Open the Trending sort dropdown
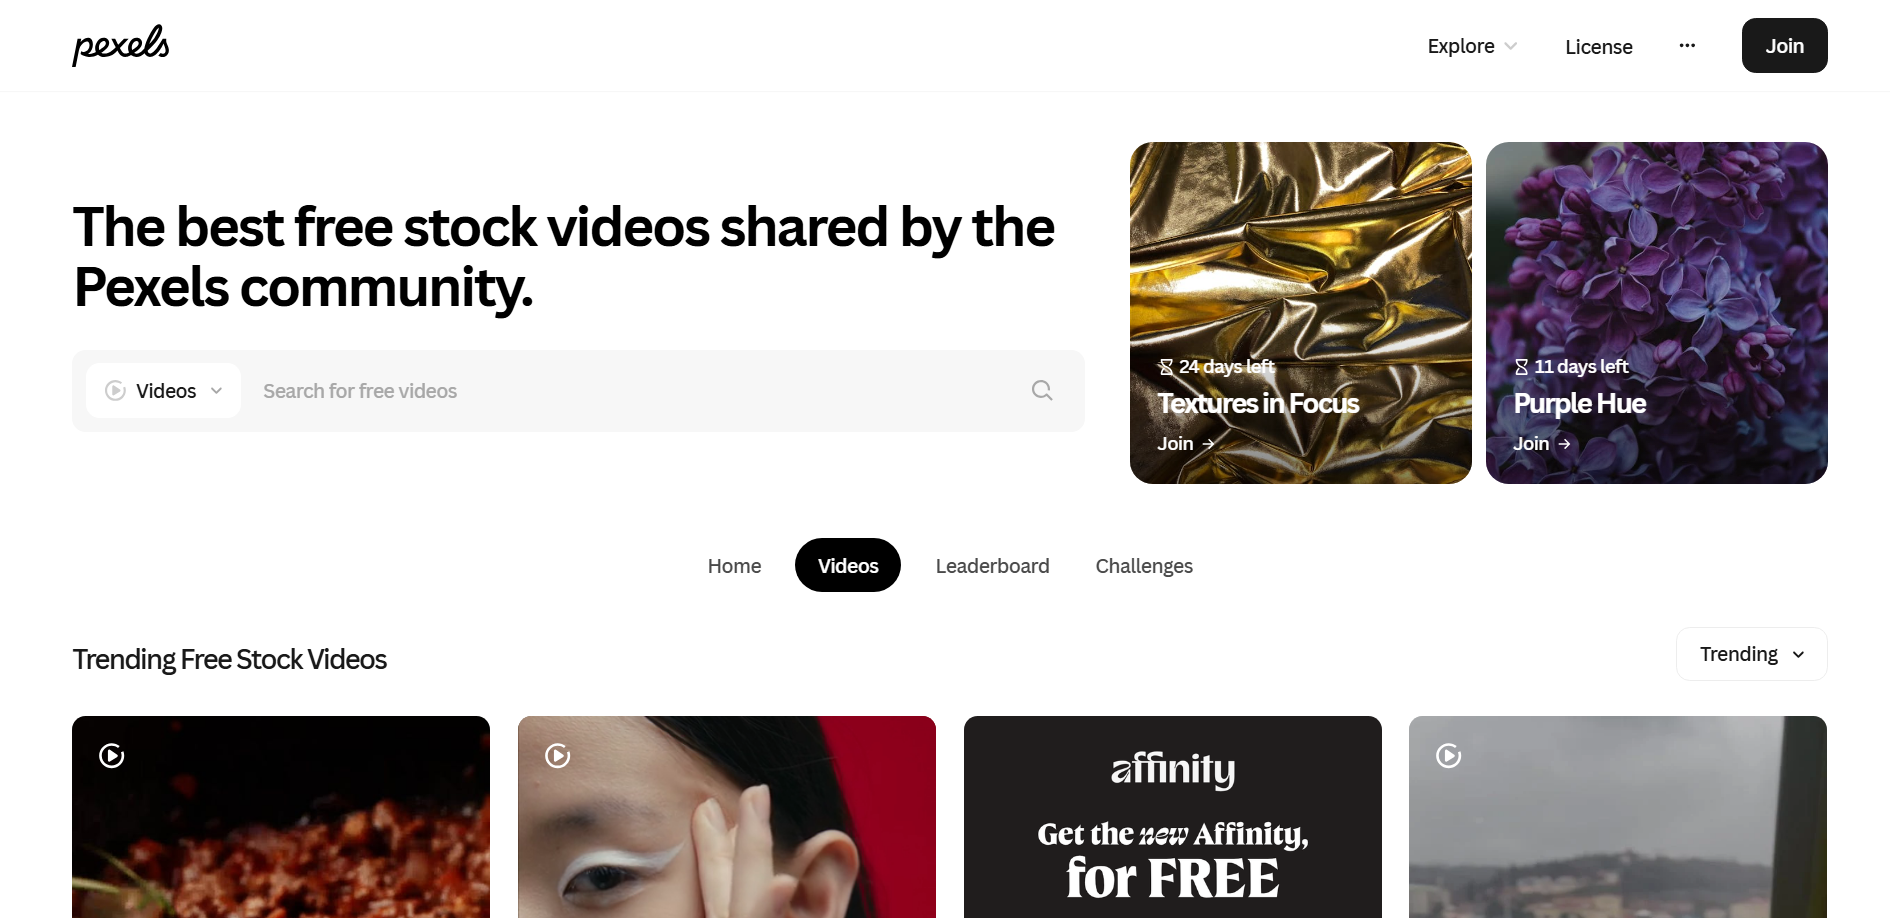 1752,654
